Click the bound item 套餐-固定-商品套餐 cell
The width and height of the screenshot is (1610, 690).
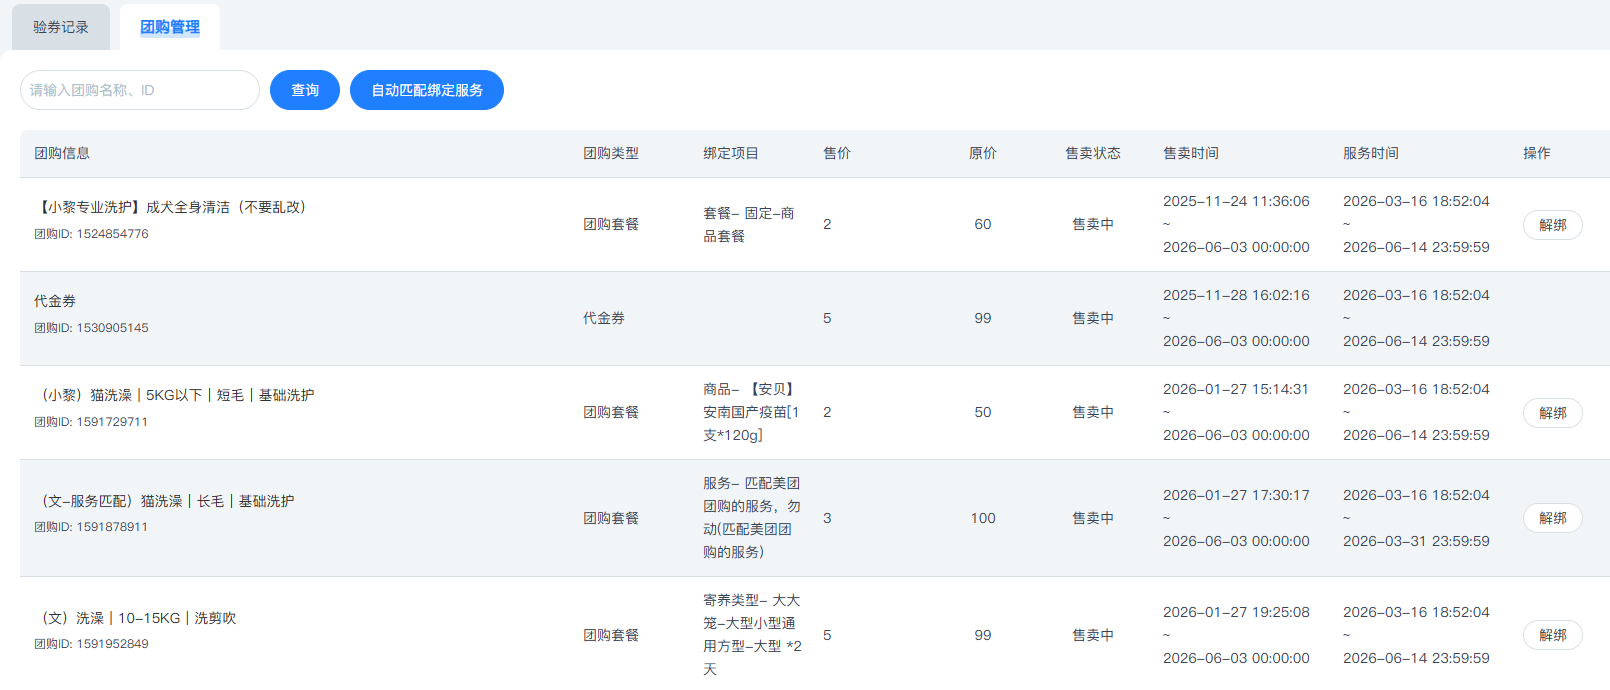[749, 224]
